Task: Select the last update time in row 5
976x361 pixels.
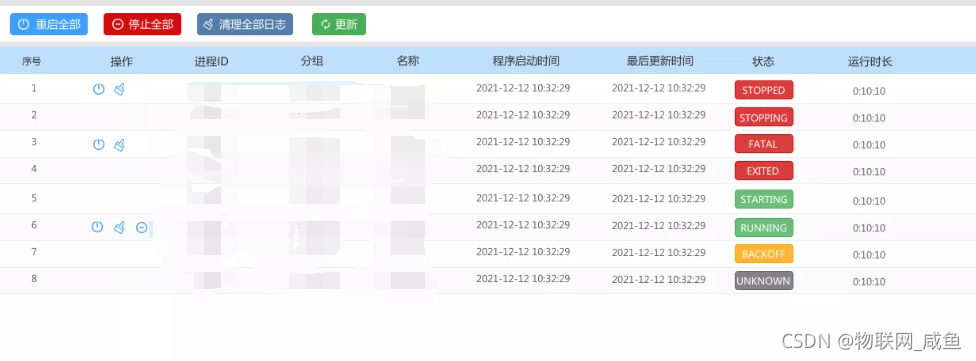Action: pos(659,198)
